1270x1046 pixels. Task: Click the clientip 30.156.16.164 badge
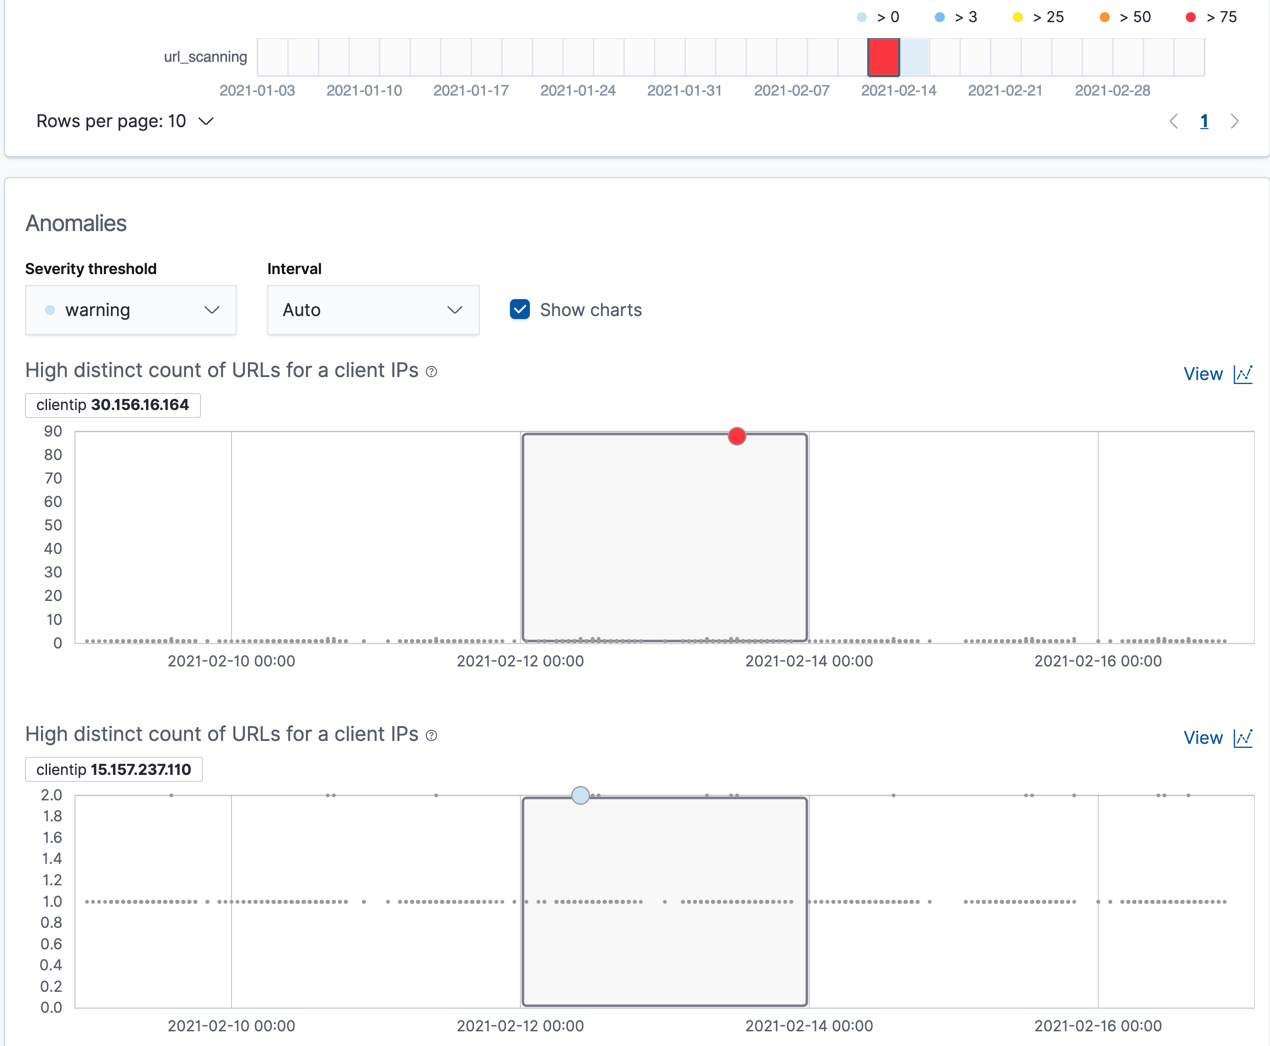tap(112, 405)
